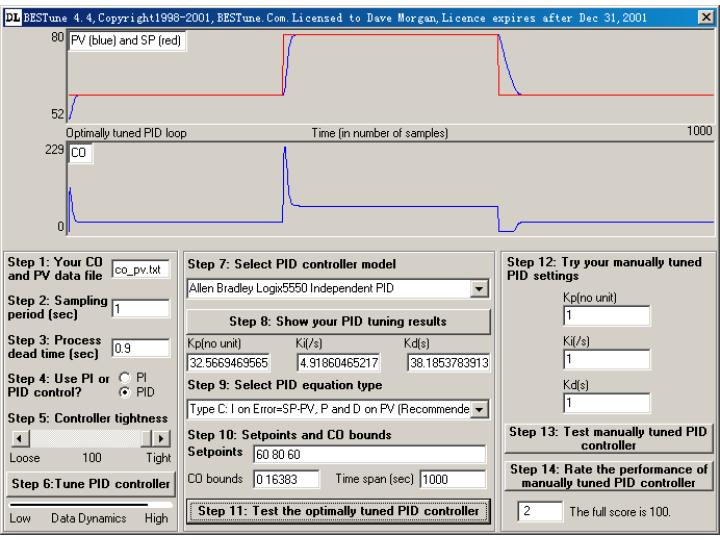Click Step 14: Rate the performance button
Image resolution: width=720 pixels, height=540 pixels.
[x=608, y=476]
